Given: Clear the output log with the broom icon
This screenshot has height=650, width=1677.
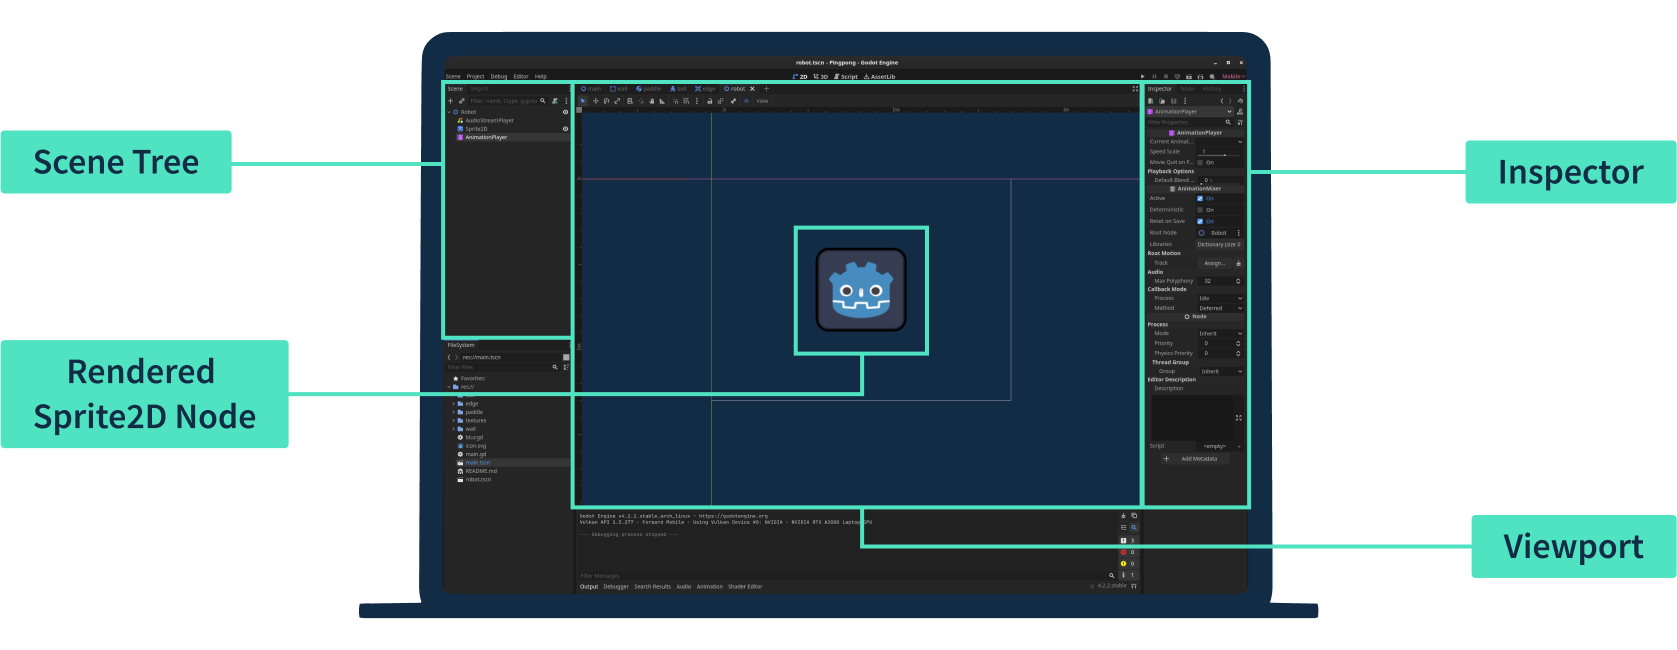Looking at the screenshot, I should click(1123, 515).
